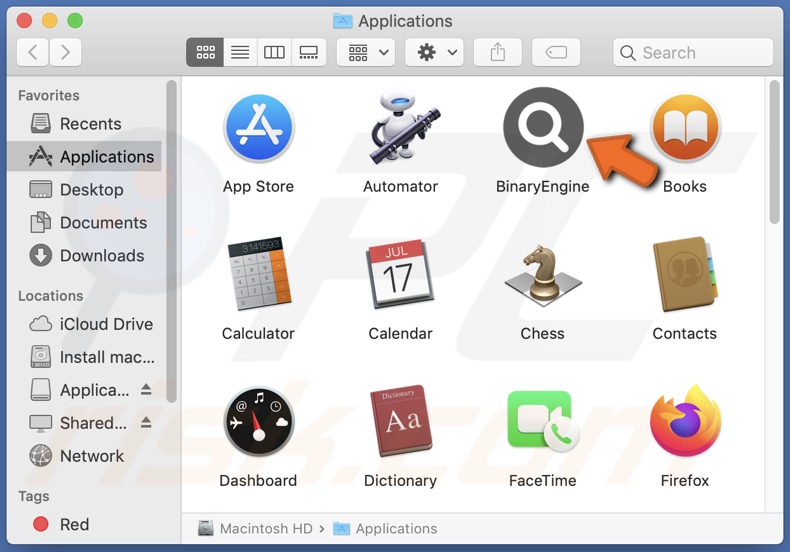Open the gear Action menu
790x552 pixels.
tap(435, 52)
